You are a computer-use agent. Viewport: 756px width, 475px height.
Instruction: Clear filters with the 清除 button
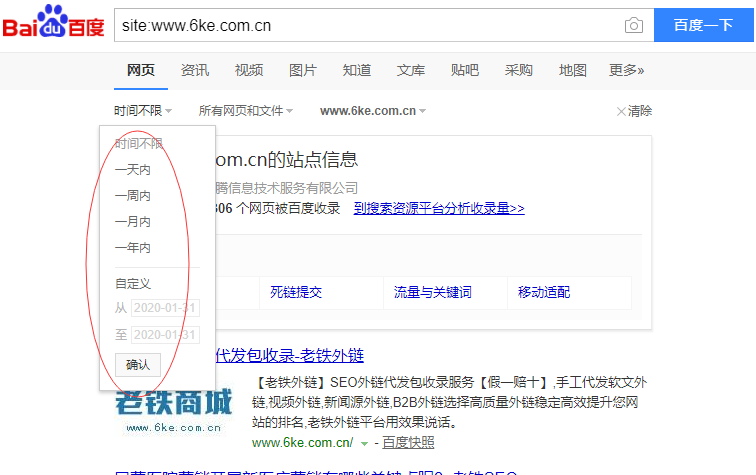[x=634, y=111]
